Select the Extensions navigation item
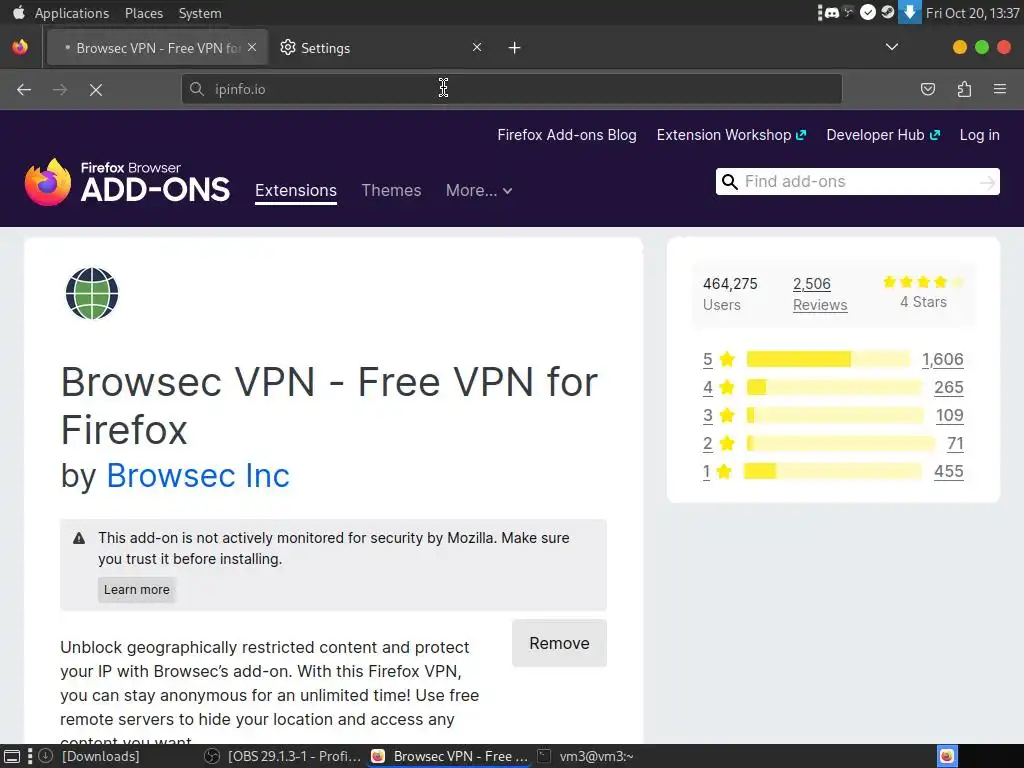The width and height of the screenshot is (1024, 768). click(x=296, y=191)
